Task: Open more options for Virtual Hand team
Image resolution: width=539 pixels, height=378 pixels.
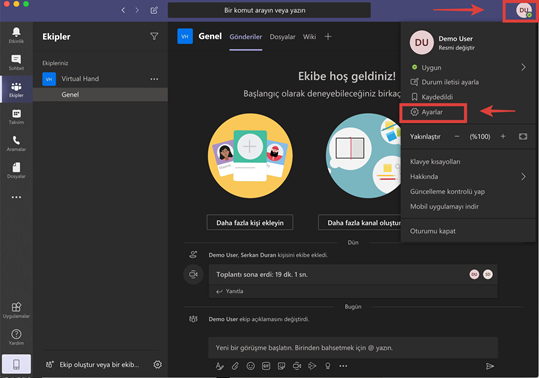Action: click(x=154, y=79)
